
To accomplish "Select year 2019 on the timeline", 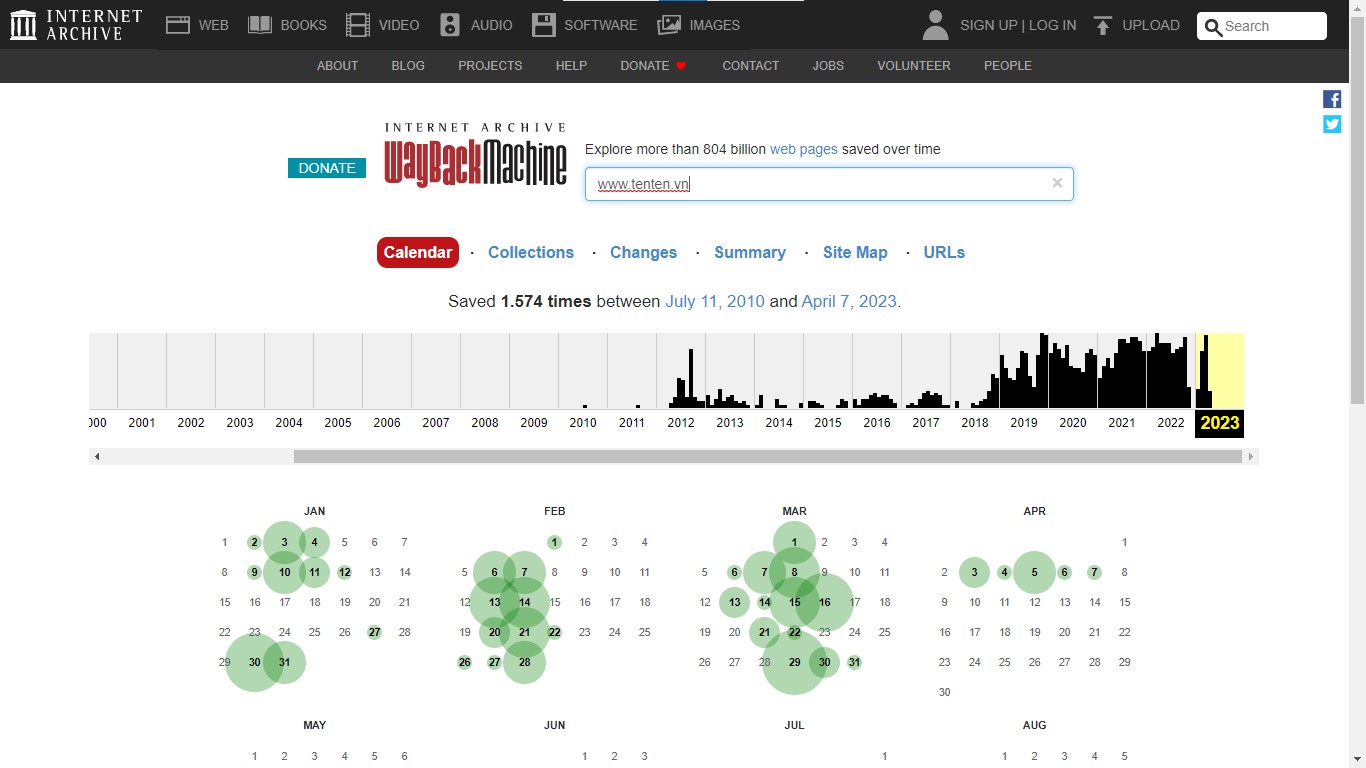I will click(1024, 423).
